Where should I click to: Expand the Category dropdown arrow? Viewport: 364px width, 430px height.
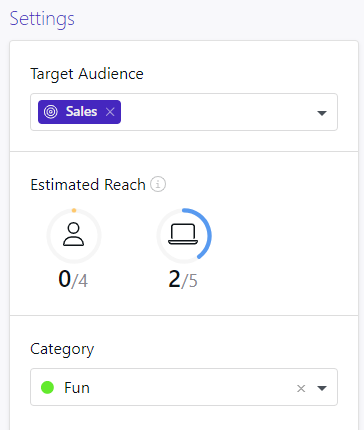coord(322,388)
